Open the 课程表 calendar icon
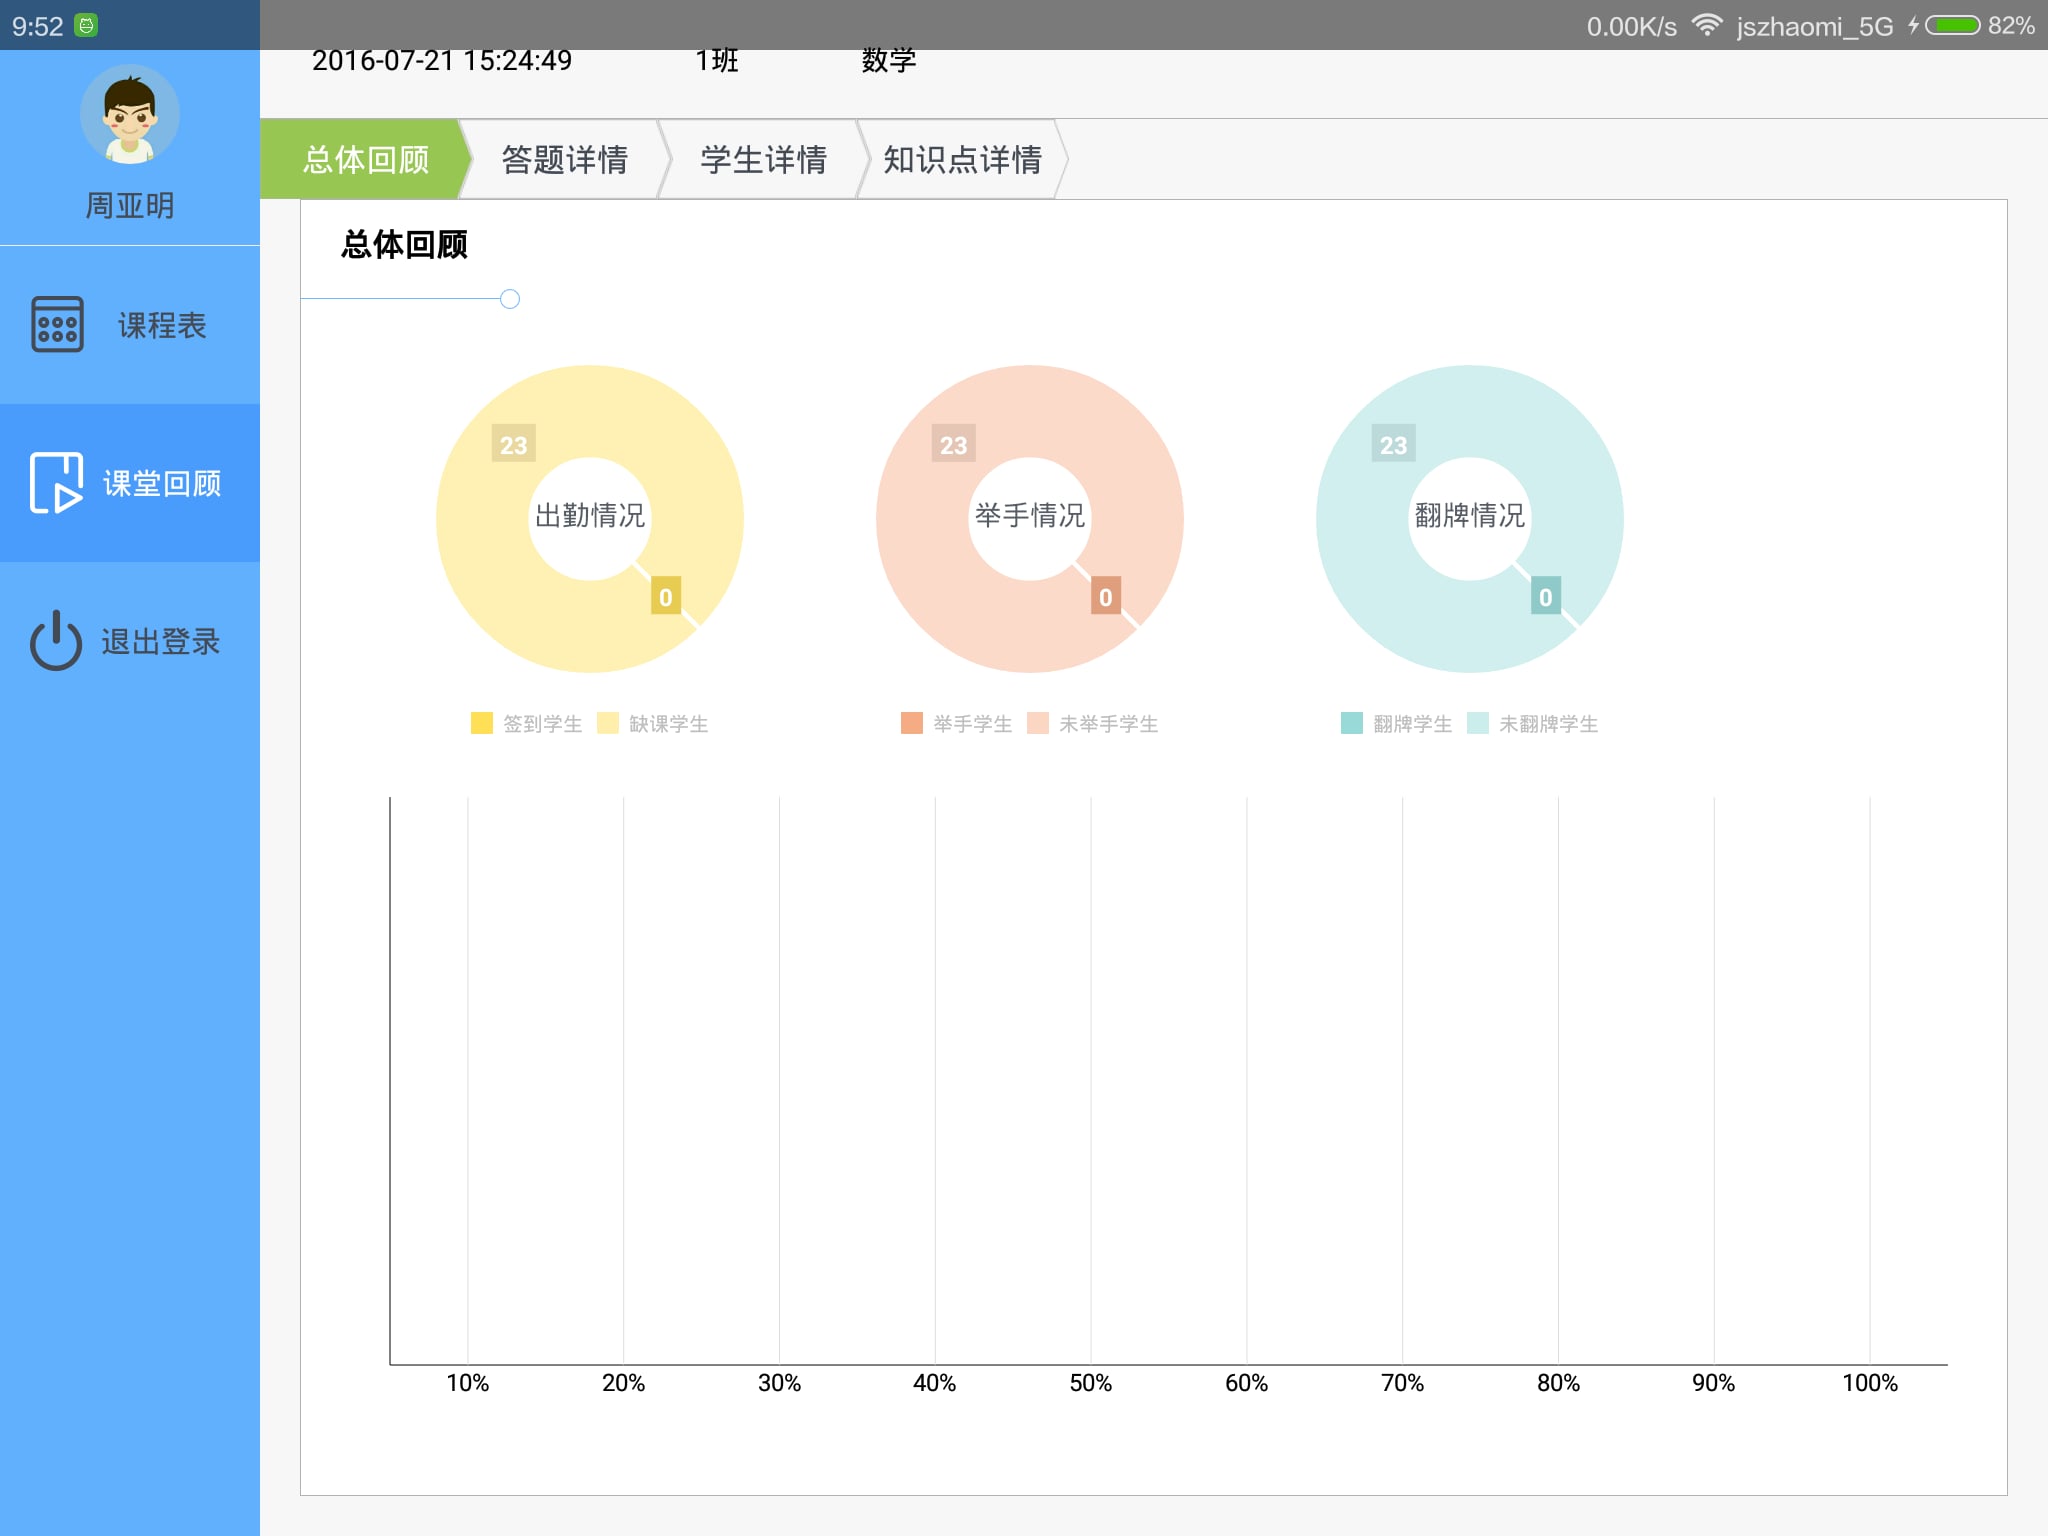Viewport: 2048px width, 1536px height. (x=57, y=324)
